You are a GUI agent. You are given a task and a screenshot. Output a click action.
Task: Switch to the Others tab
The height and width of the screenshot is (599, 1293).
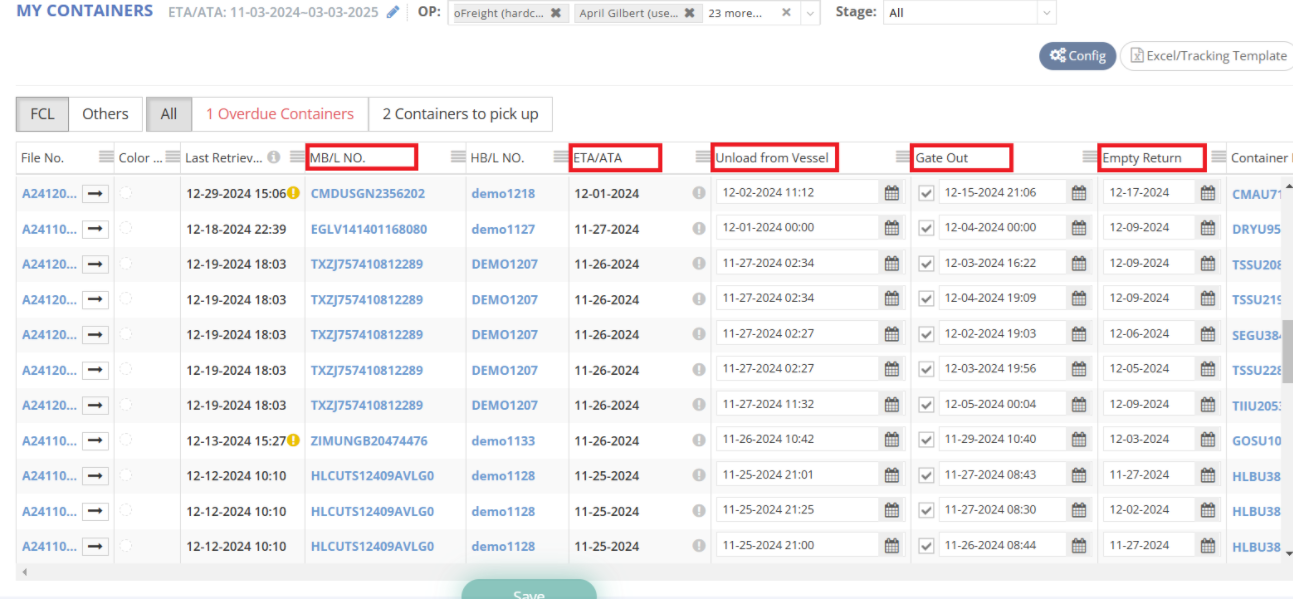point(105,114)
